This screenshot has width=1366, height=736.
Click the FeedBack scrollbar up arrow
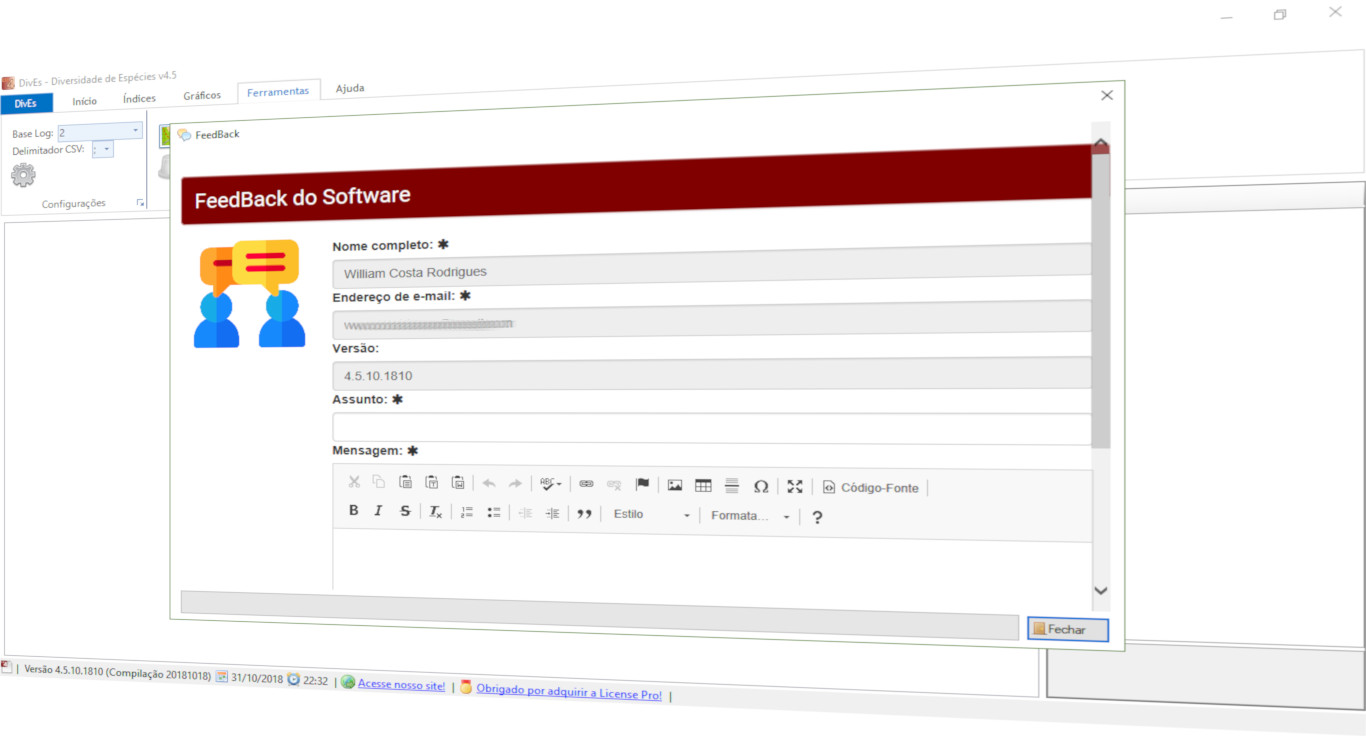pos(1101,145)
